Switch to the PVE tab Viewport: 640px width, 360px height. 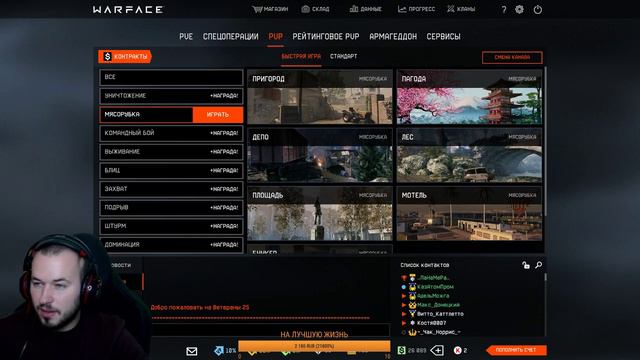(186, 36)
